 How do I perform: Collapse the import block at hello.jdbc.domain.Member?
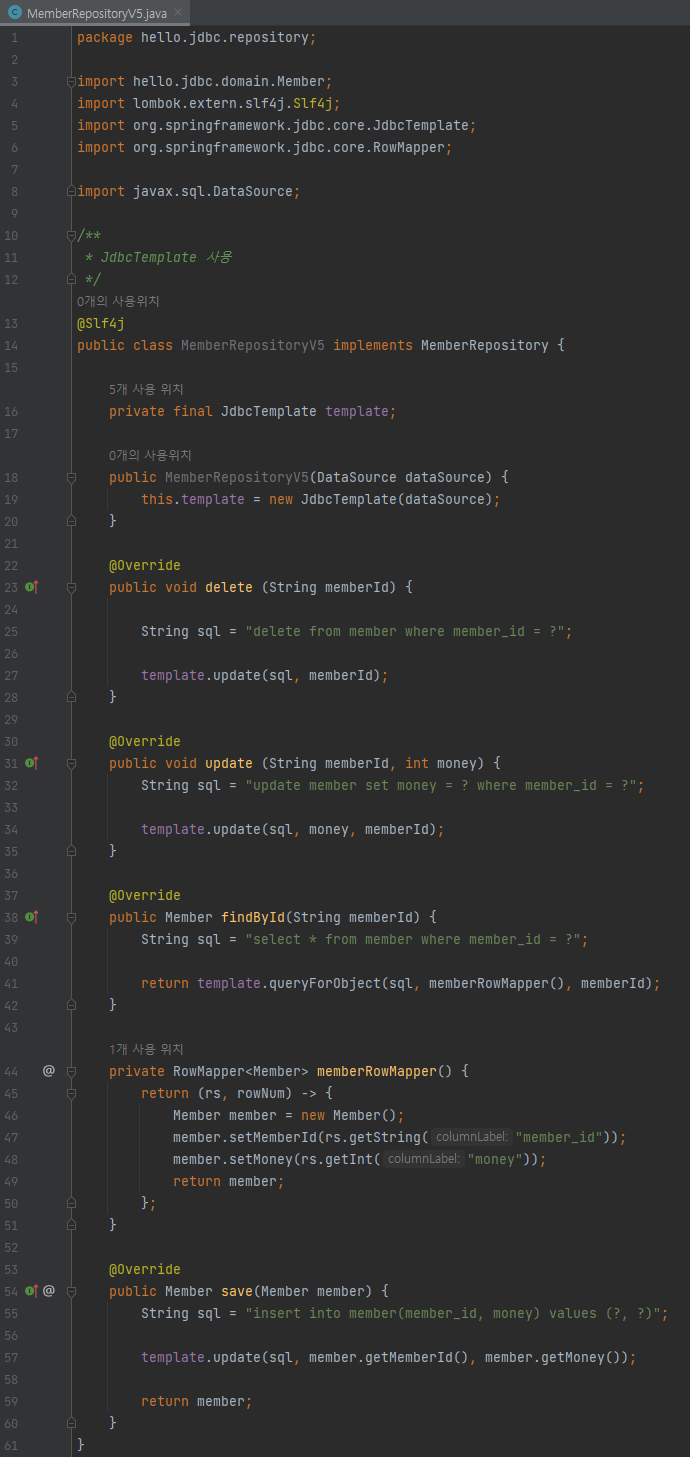71,81
